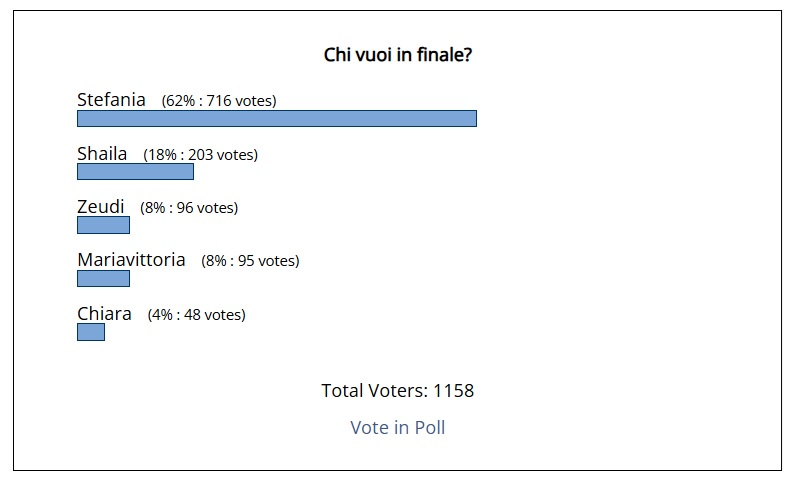Click the poll title Chi vuoi in finale?

coord(398,55)
